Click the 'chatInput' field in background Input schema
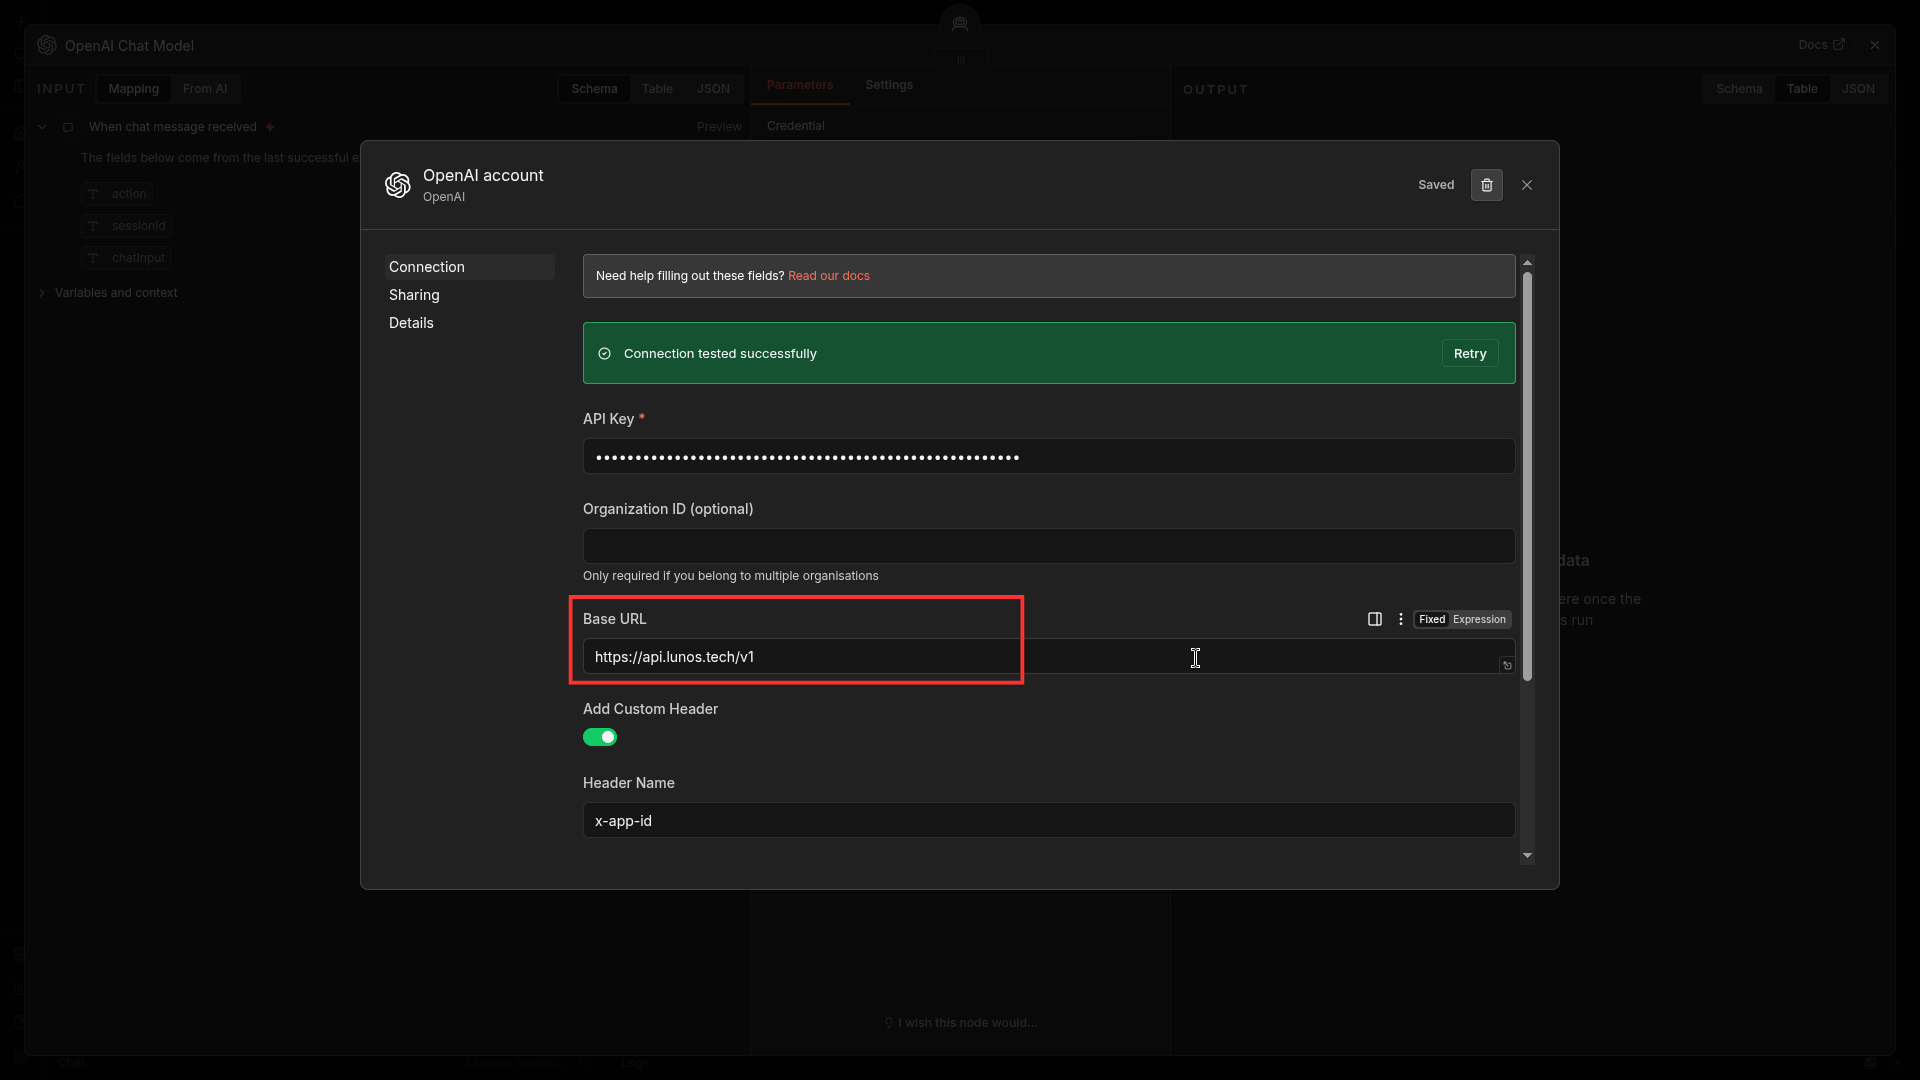The image size is (1920, 1080). (127, 258)
